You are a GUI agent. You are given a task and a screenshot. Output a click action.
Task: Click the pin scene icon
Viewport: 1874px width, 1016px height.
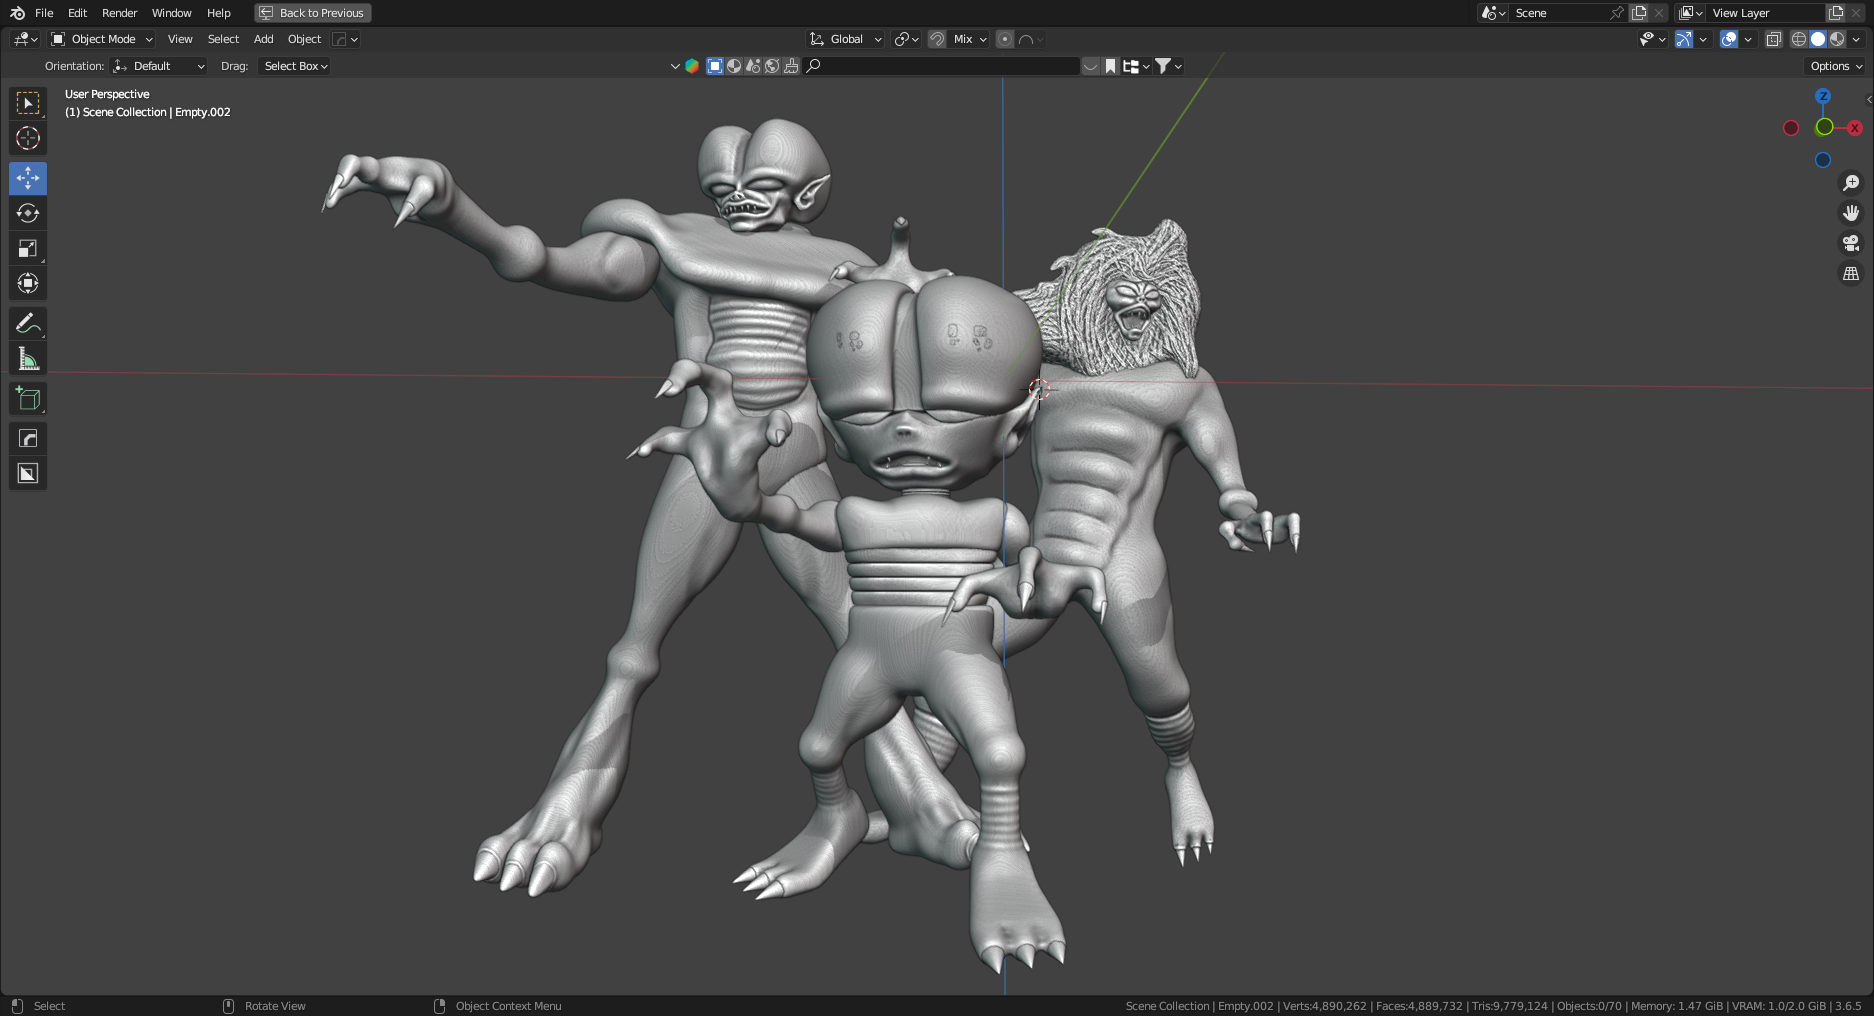pyautogui.click(x=1616, y=13)
